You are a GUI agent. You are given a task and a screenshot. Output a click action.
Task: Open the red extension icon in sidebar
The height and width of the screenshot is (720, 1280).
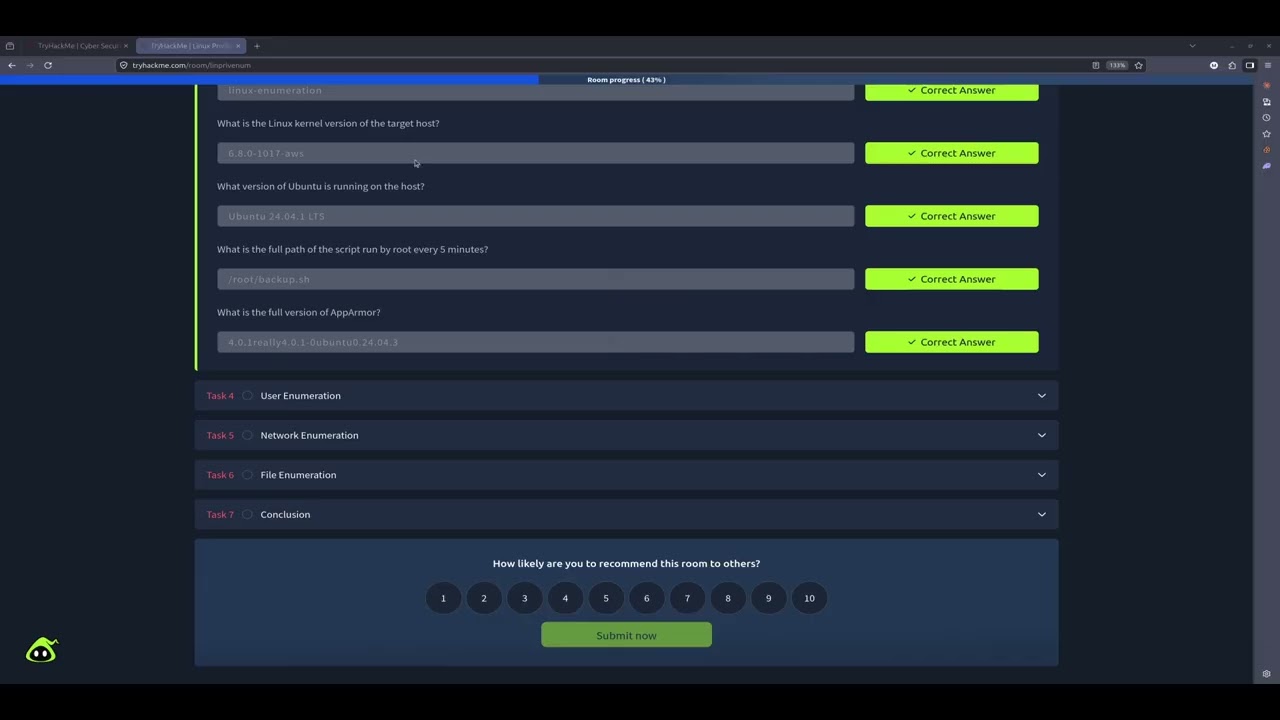pos(1267,85)
